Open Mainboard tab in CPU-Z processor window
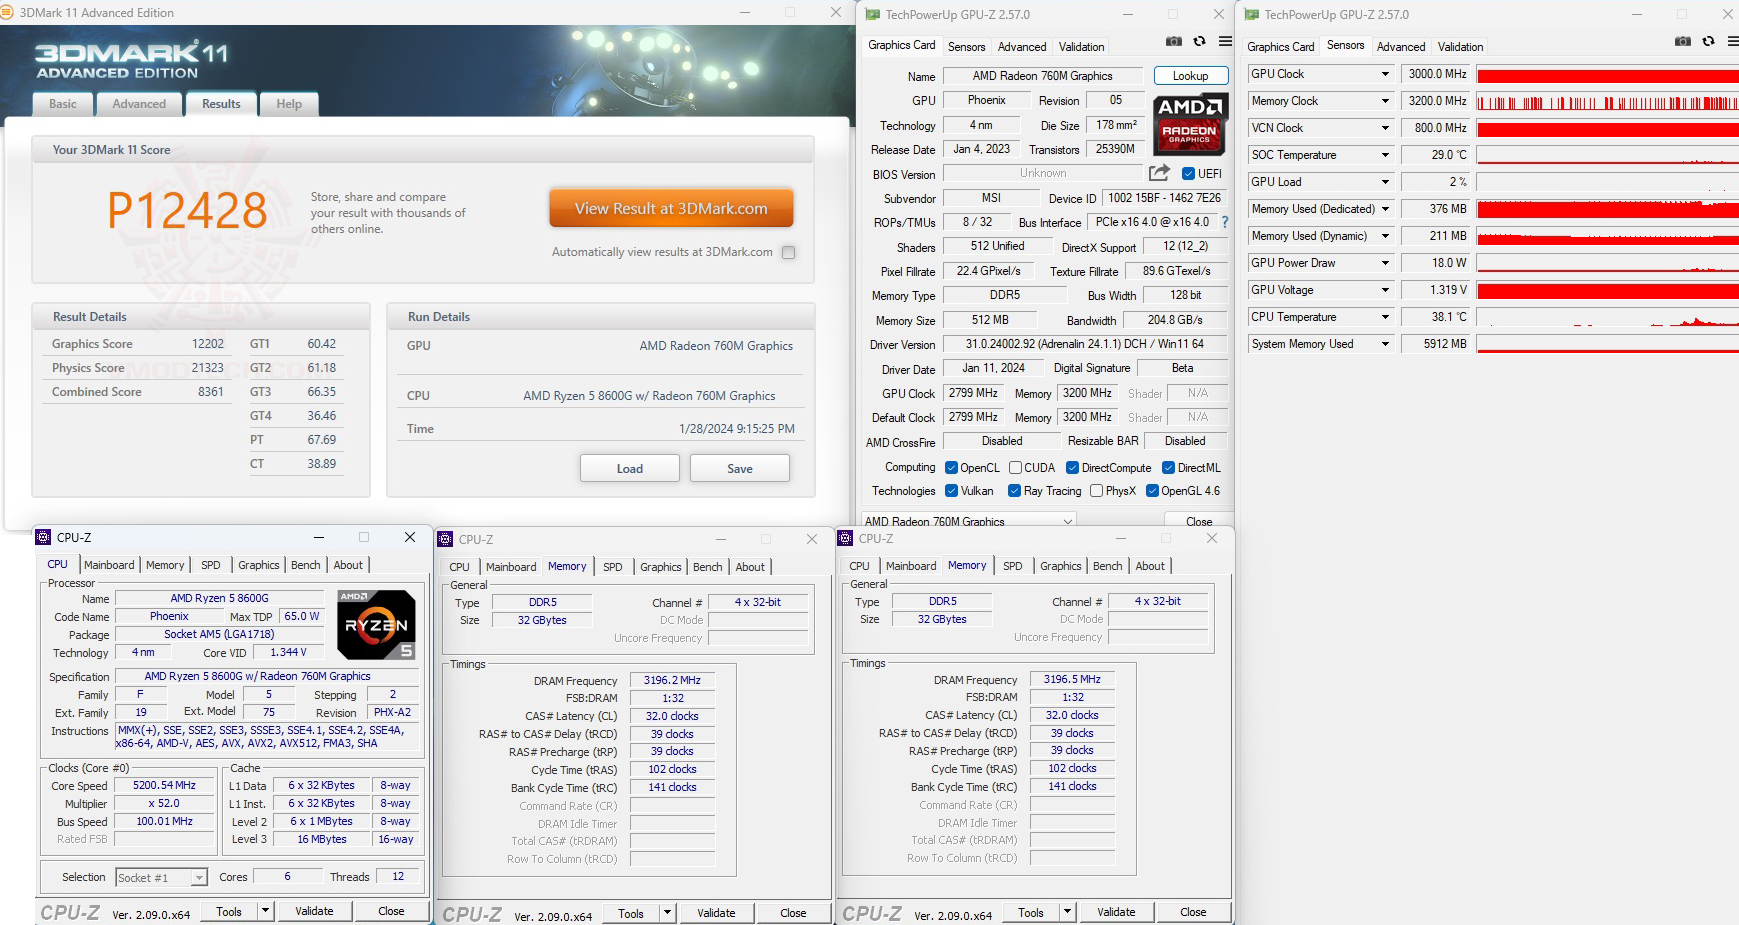The height and width of the screenshot is (925, 1739). [109, 565]
